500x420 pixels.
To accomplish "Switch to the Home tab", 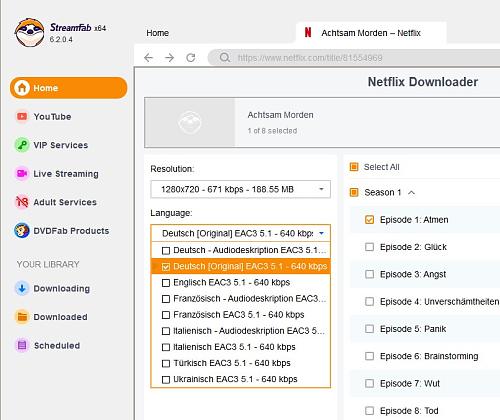I will pyautogui.click(x=157, y=33).
